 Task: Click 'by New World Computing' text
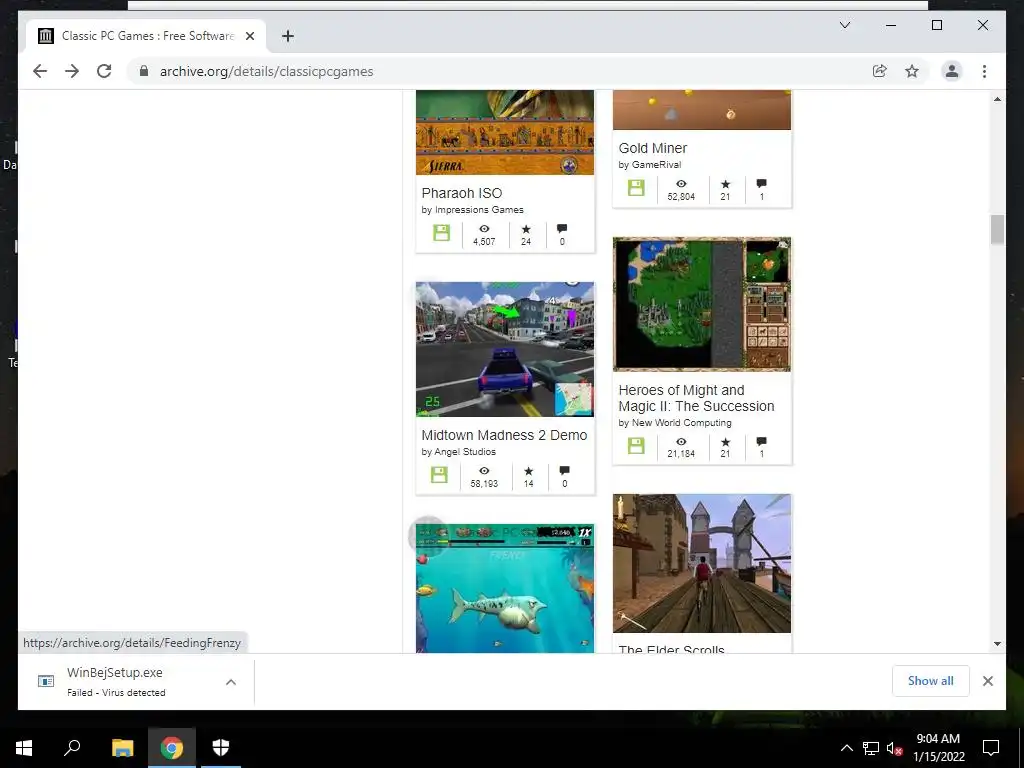[675, 423]
